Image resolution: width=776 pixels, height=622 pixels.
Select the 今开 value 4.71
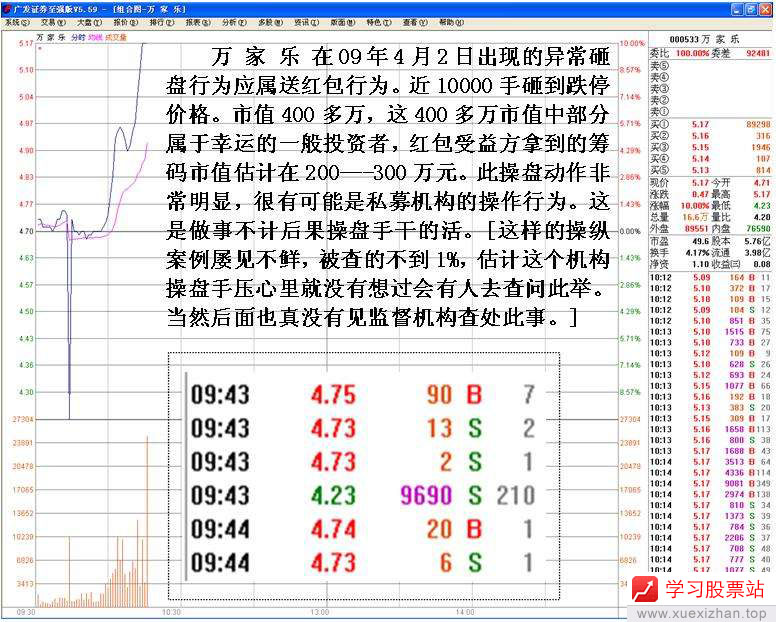coord(762,183)
